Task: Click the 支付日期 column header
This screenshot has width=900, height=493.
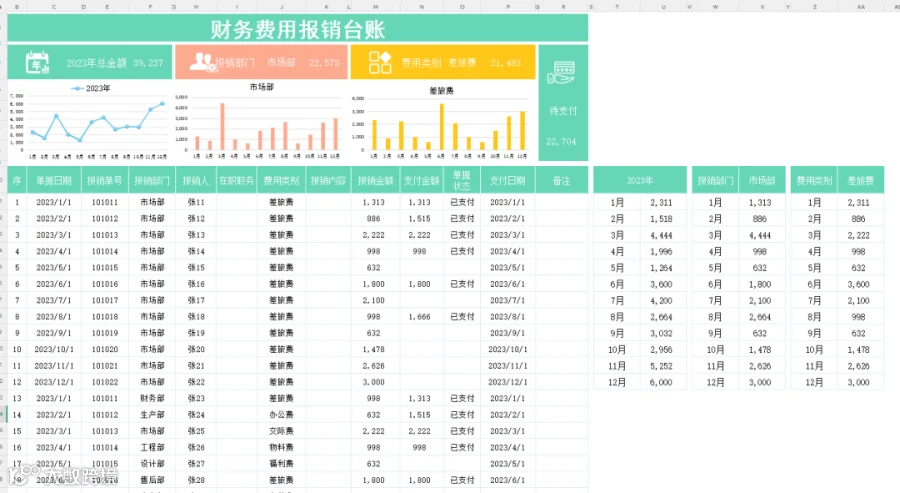Action: coord(507,180)
